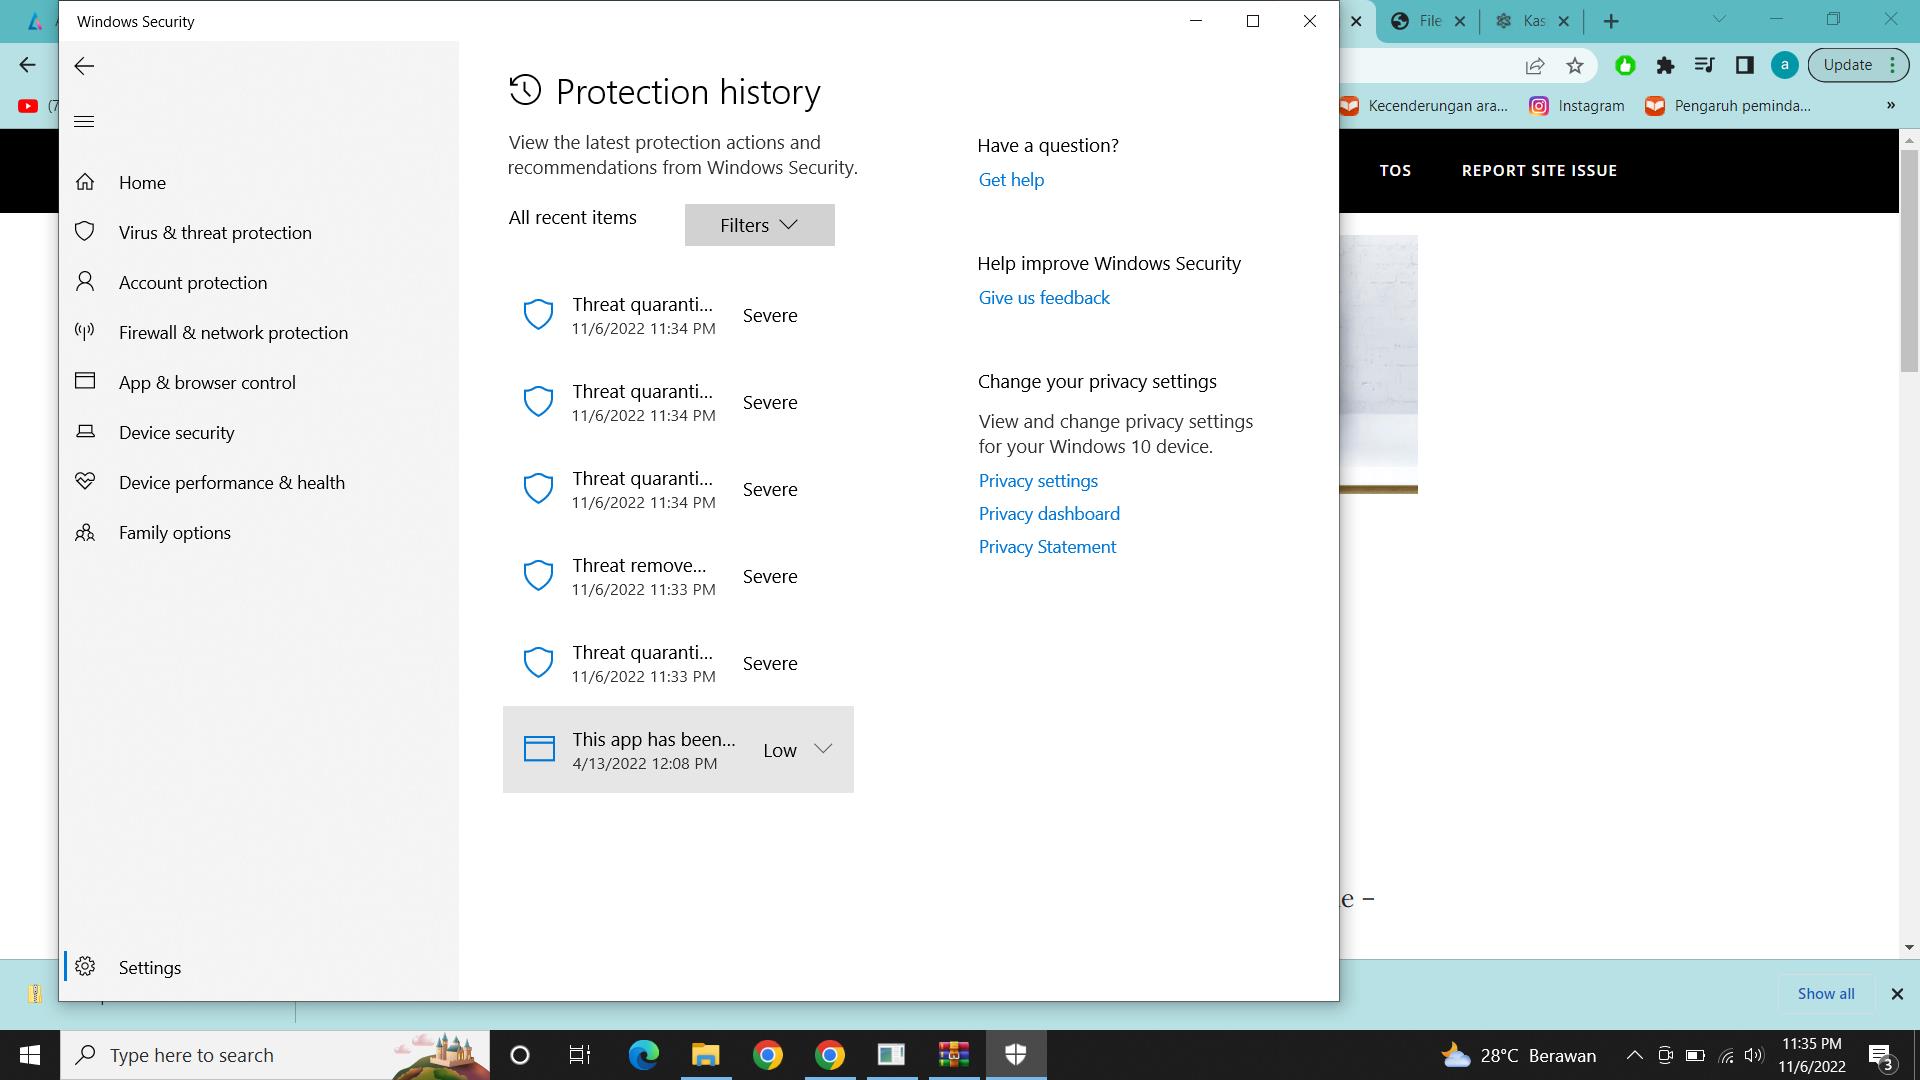
Task: Open Device security section
Action: click(176, 433)
